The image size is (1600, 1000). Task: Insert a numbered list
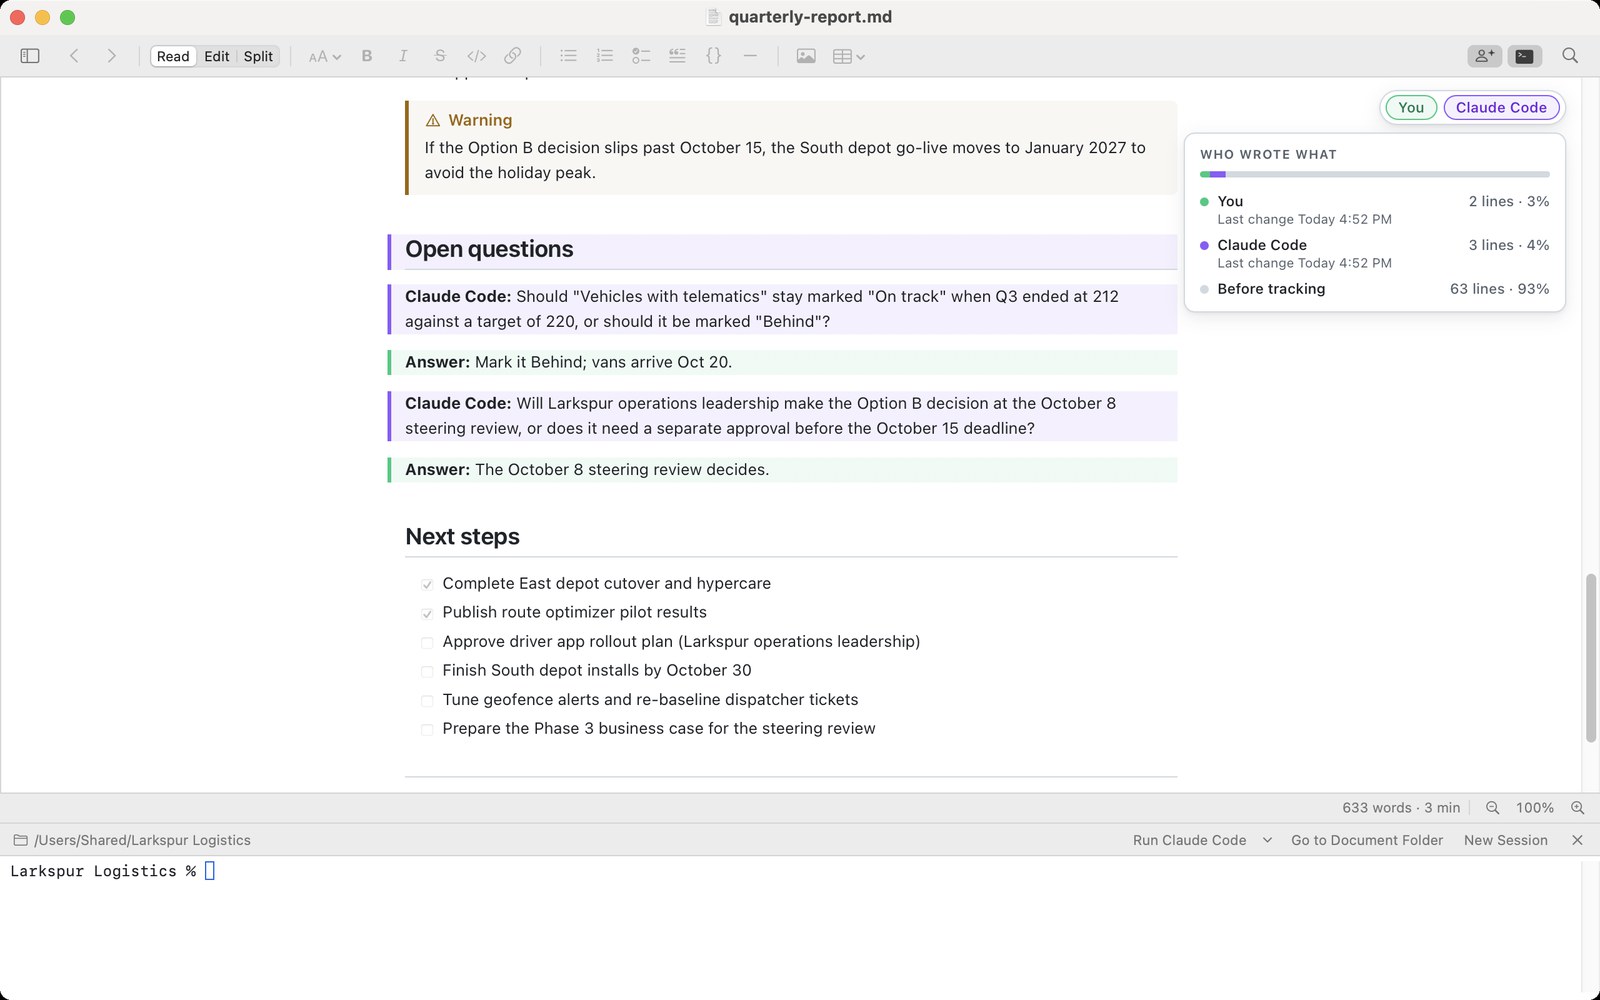(x=605, y=56)
